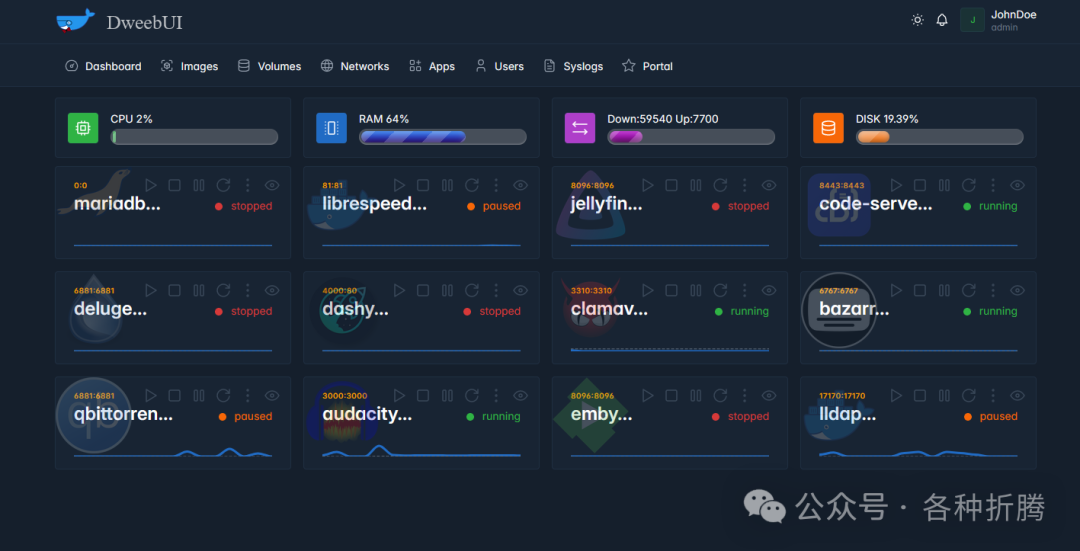Start the jellyfin container
This screenshot has height=551, width=1080.
point(648,185)
